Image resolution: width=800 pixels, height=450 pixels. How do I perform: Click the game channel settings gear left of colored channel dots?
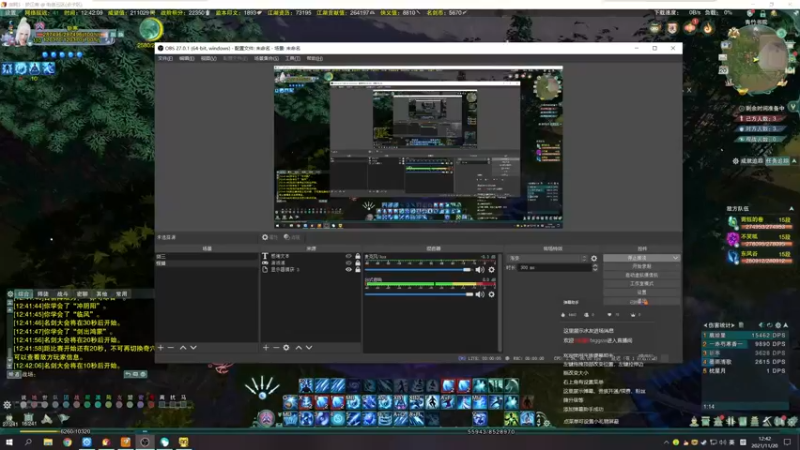[7, 405]
